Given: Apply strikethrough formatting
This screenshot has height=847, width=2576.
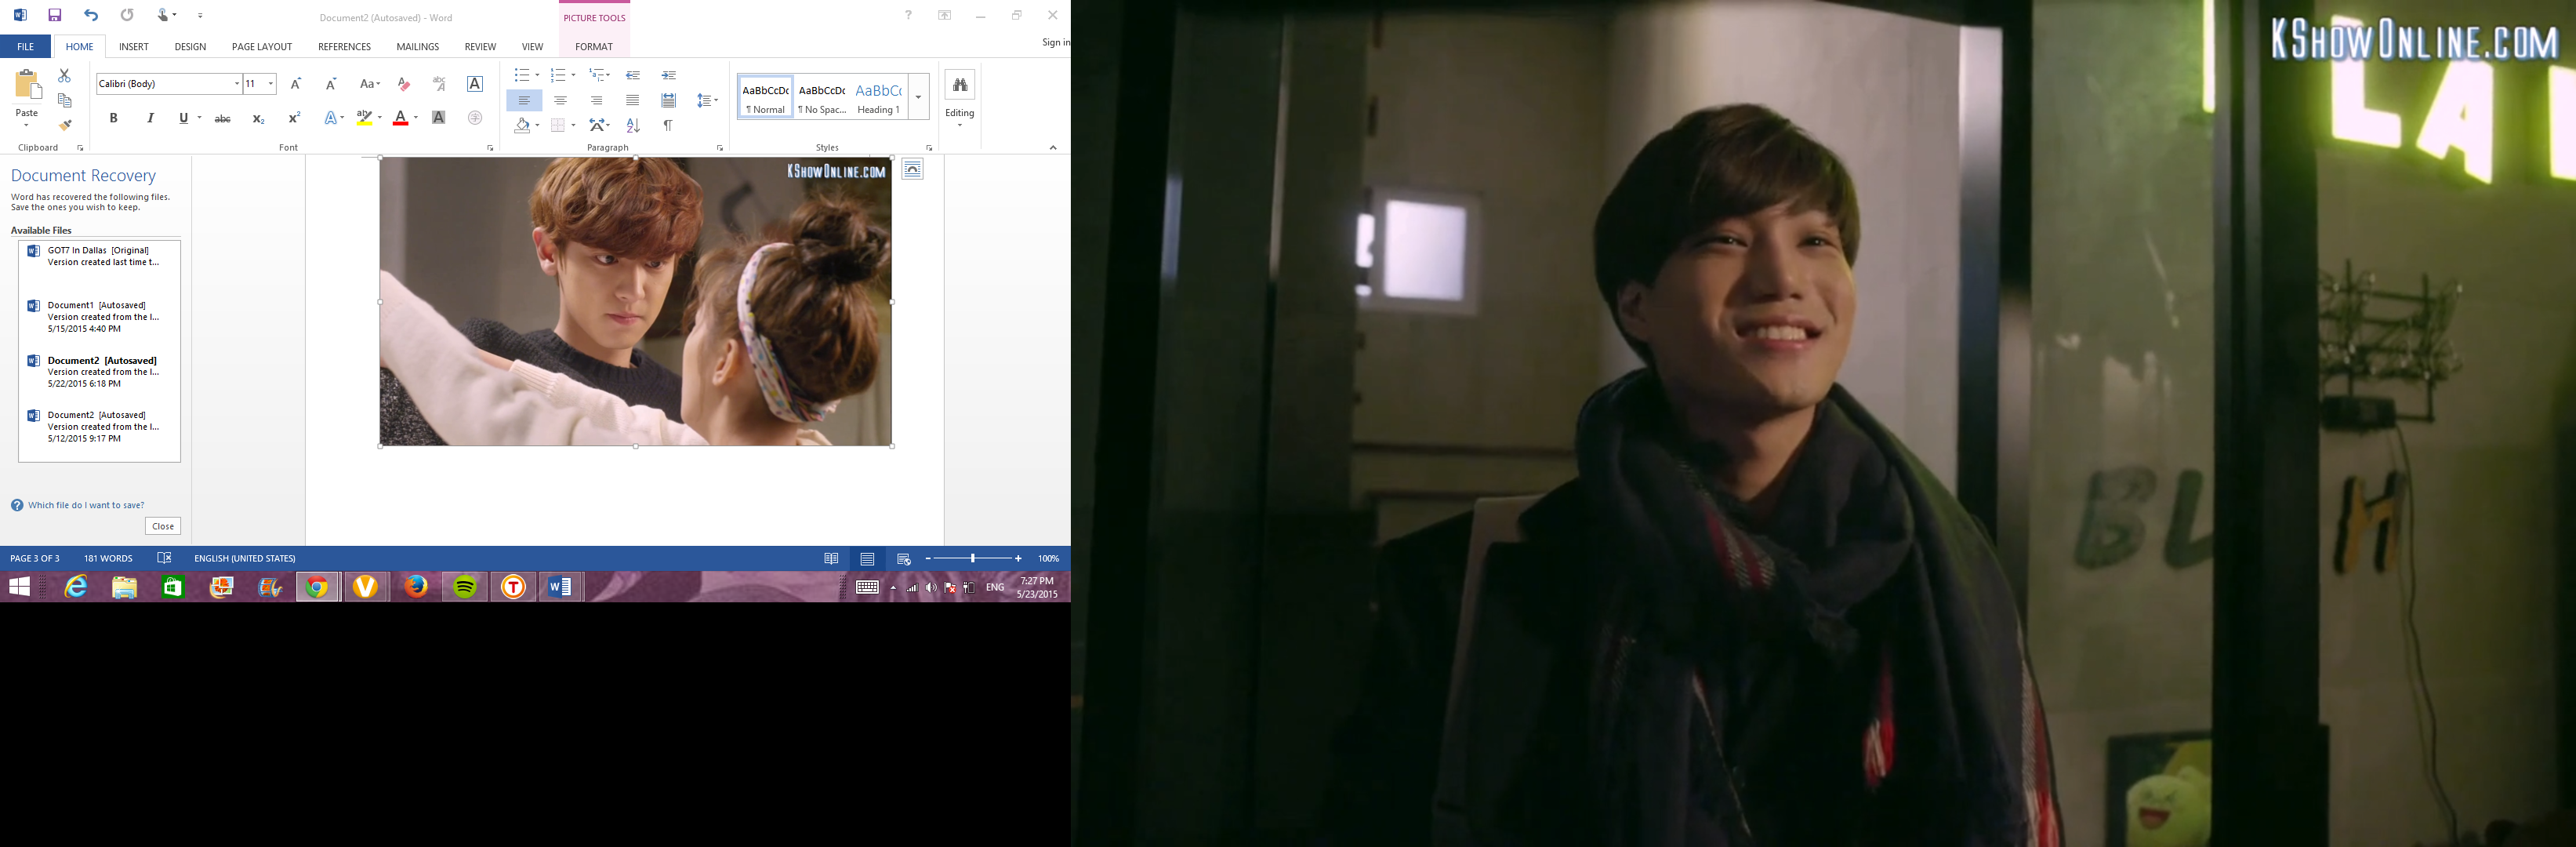Looking at the screenshot, I should pyautogui.click(x=223, y=118).
